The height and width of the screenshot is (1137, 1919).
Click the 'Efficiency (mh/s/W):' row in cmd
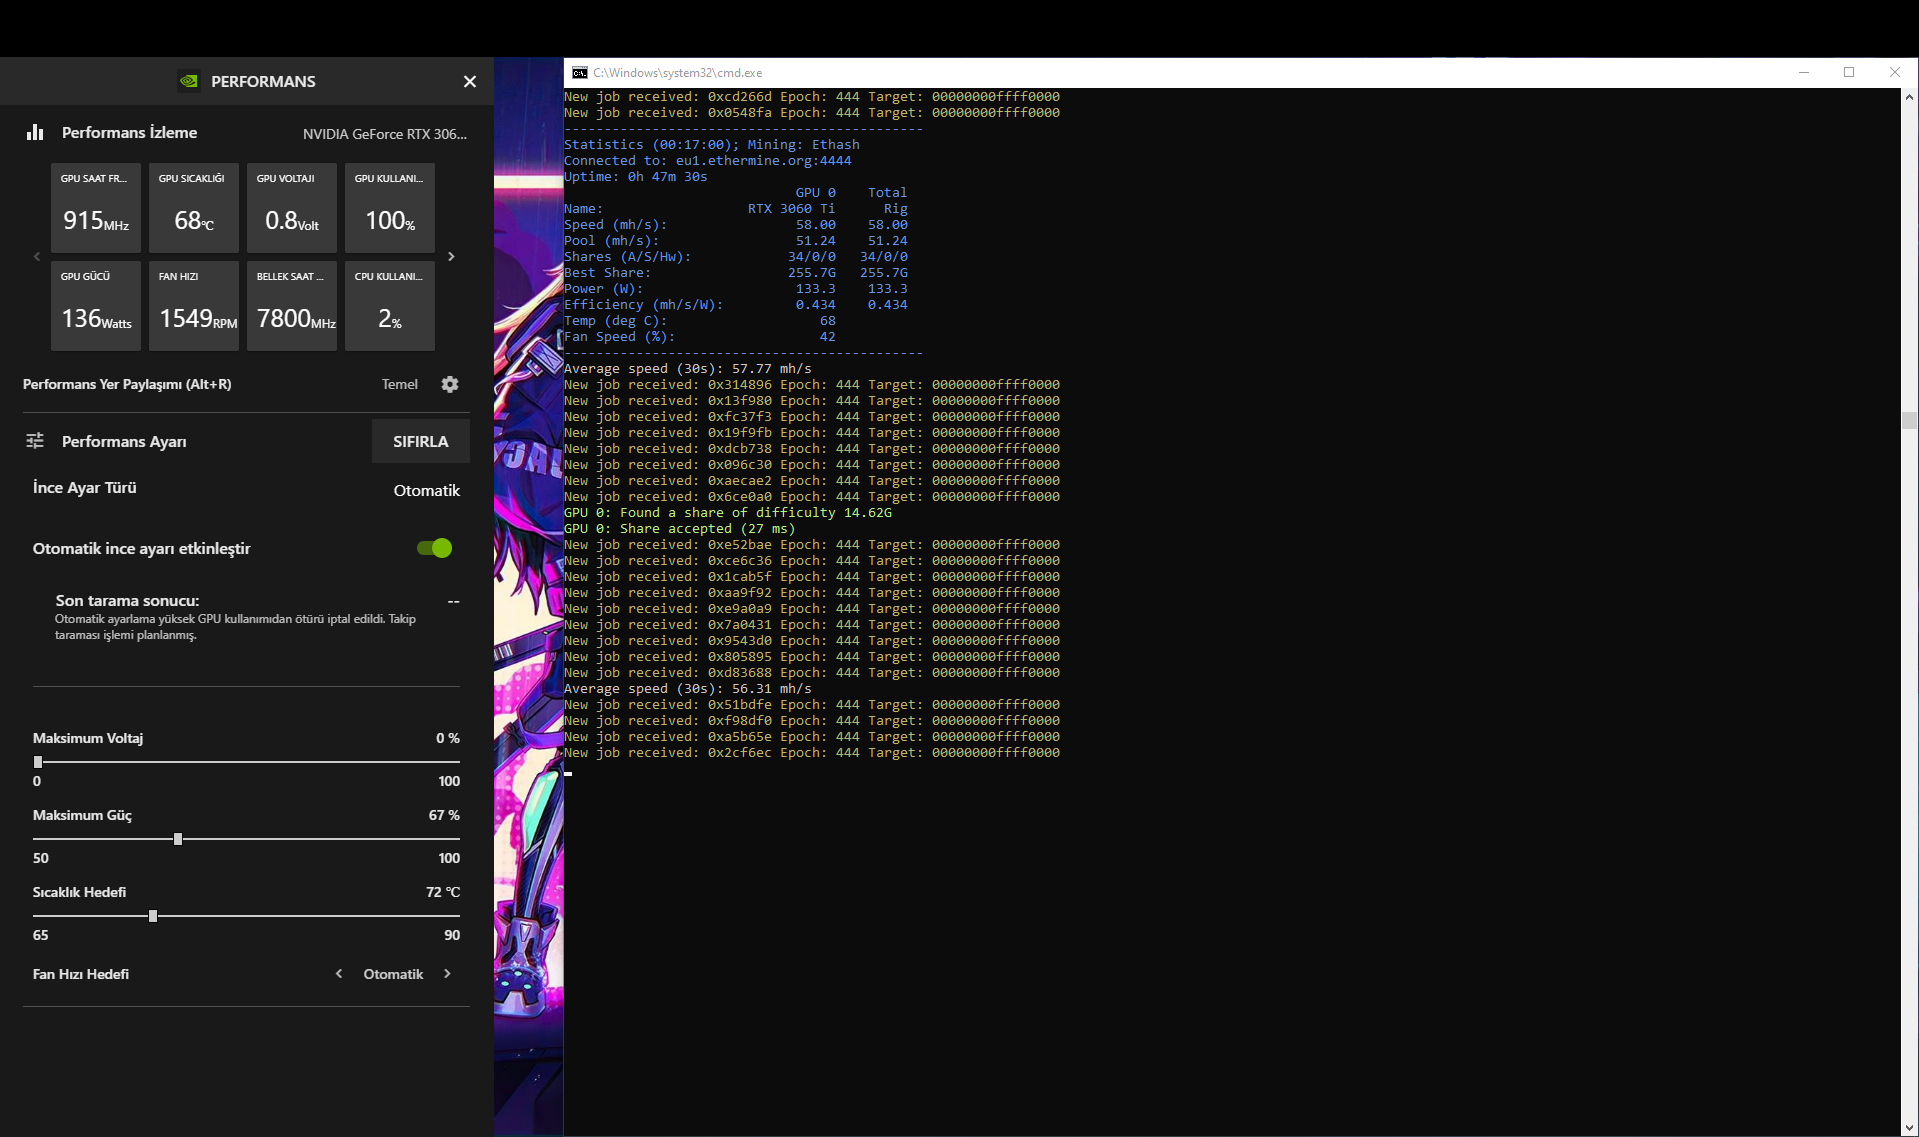point(736,305)
